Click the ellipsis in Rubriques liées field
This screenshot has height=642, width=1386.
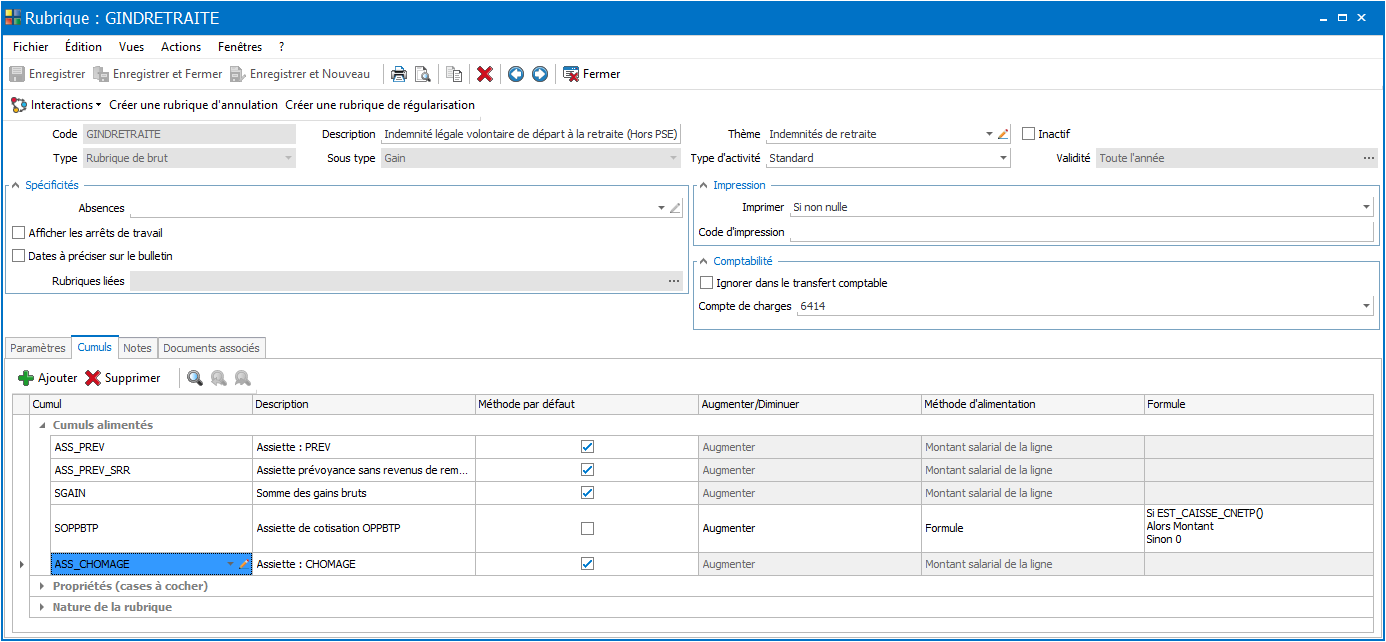(674, 282)
